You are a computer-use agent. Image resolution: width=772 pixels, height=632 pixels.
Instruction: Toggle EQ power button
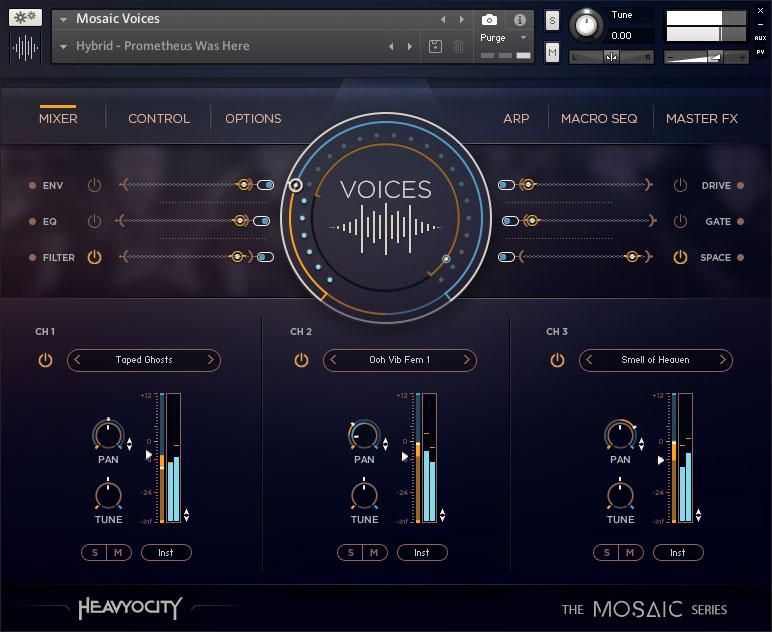94,221
